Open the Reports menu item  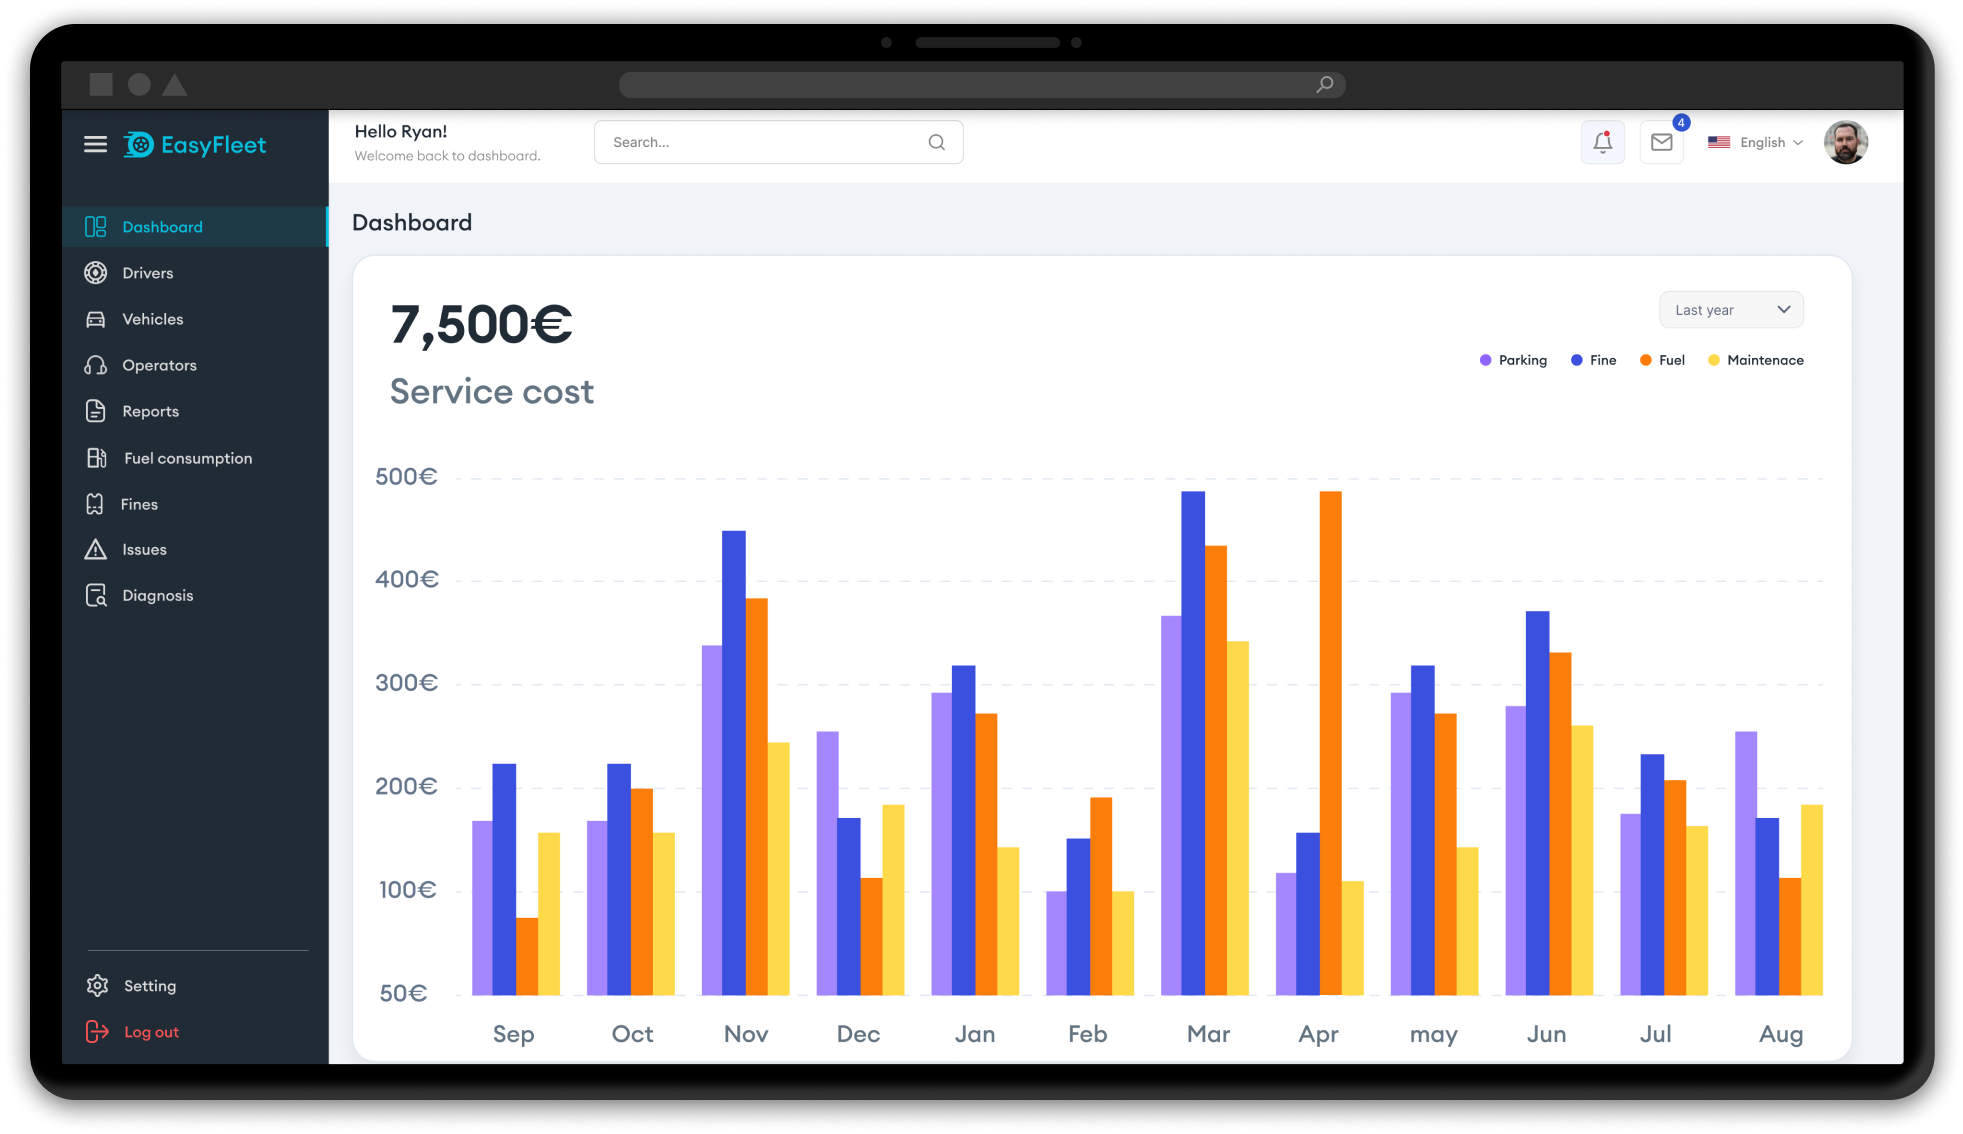pos(150,411)
